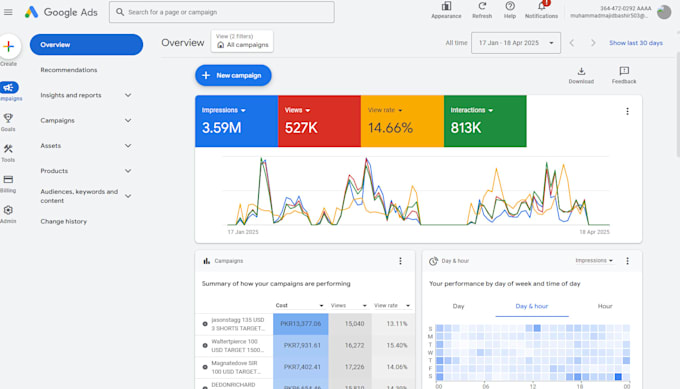Switch to the Day tab
The height and width of the screenshot is (389, 680).
click(x=458, y=306)
